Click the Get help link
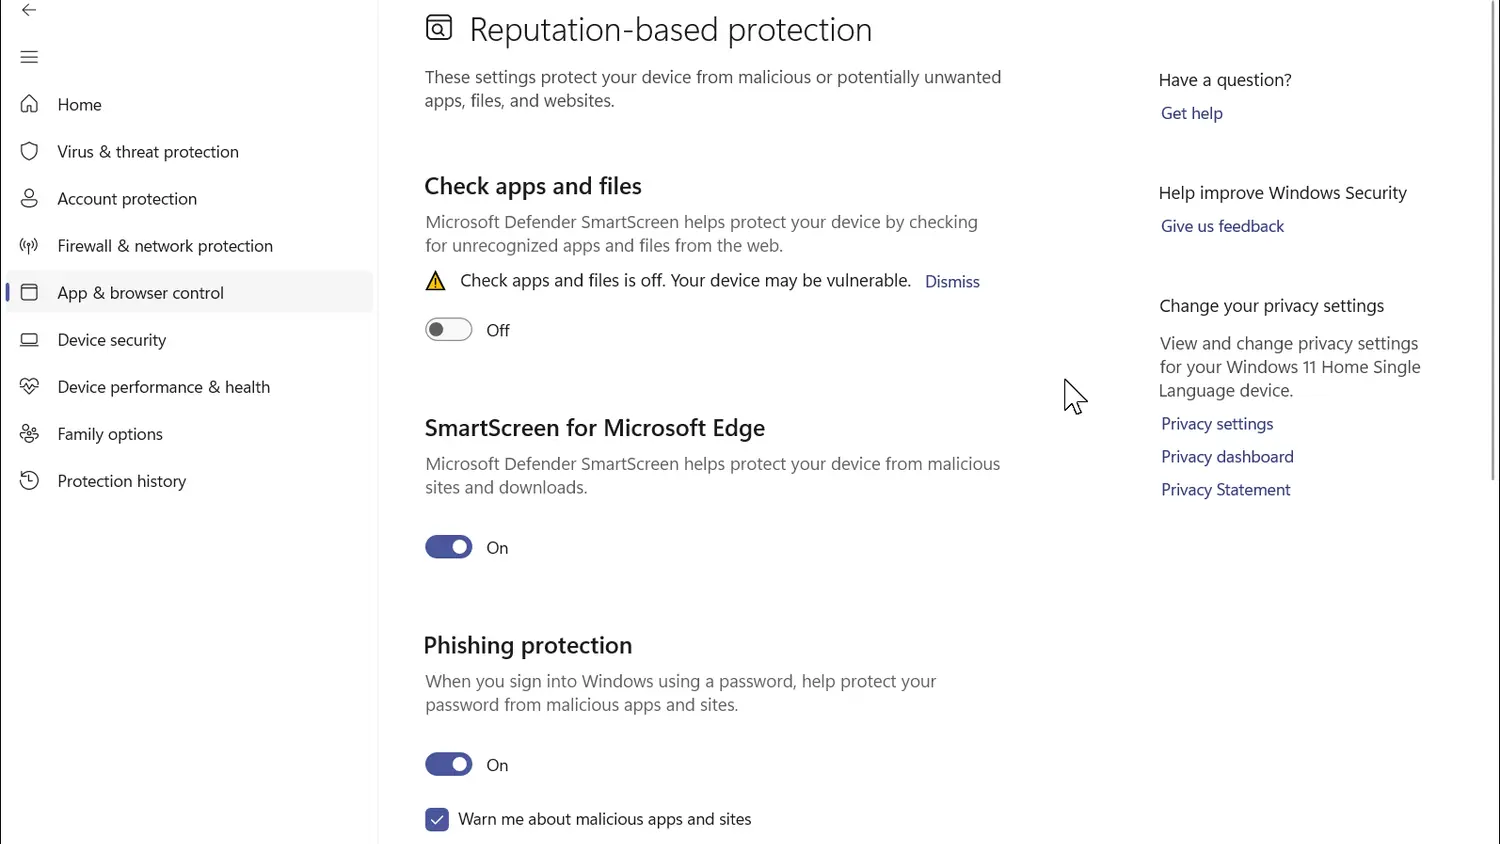1500x844 pixels. (x=1191, y=113)
